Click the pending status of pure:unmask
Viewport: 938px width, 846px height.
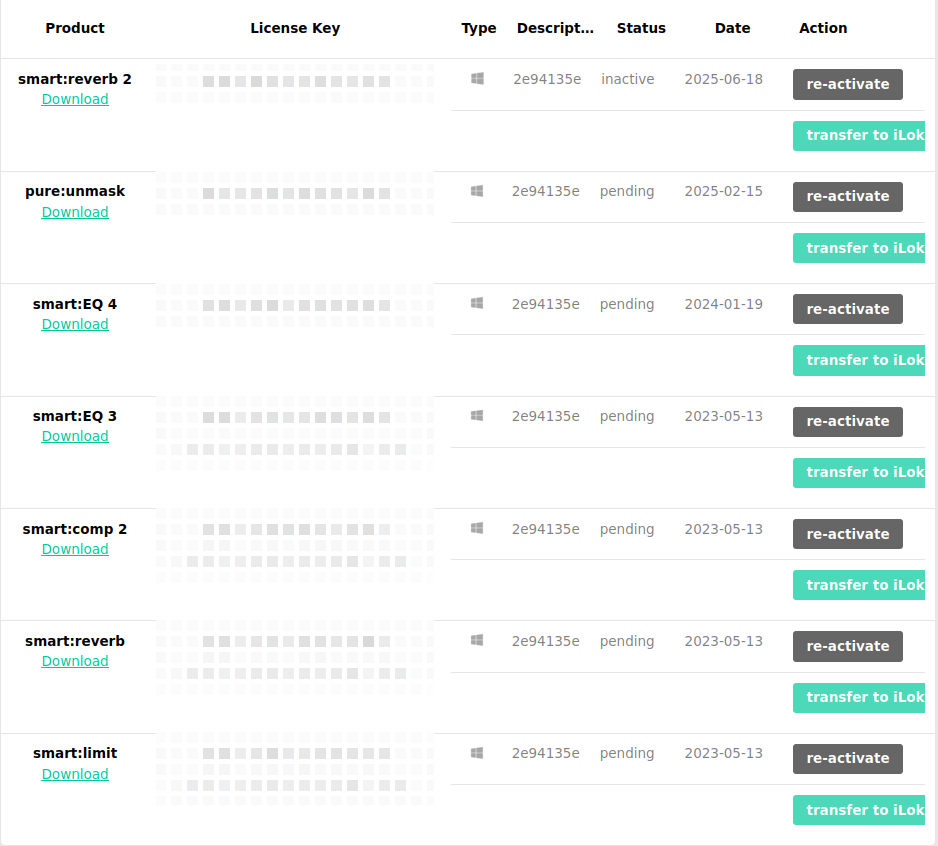(x=627, y=191)
